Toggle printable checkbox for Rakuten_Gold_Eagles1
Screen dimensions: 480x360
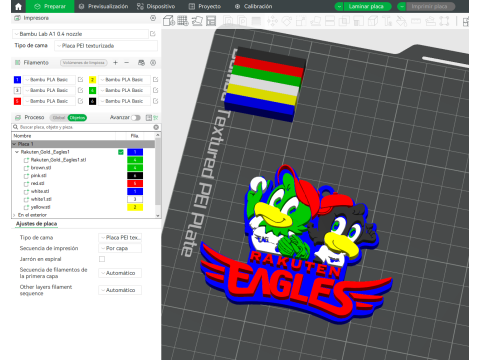click(x=121, y=152)
